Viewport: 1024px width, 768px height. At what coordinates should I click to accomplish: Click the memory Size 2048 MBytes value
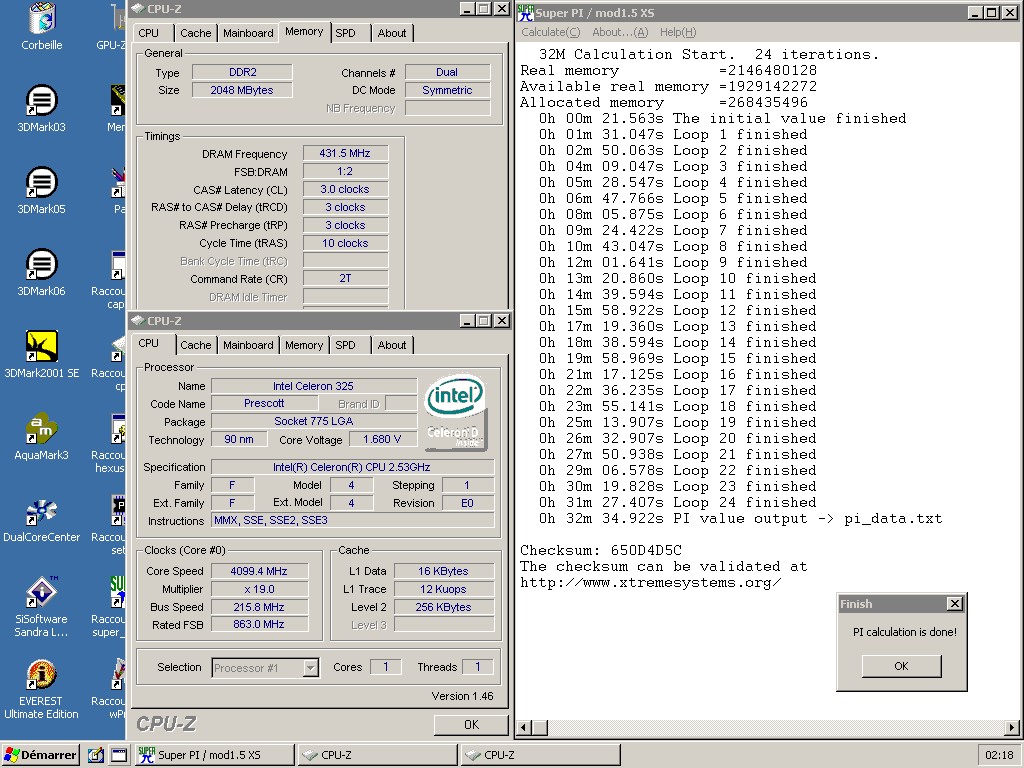coord(242,90)
